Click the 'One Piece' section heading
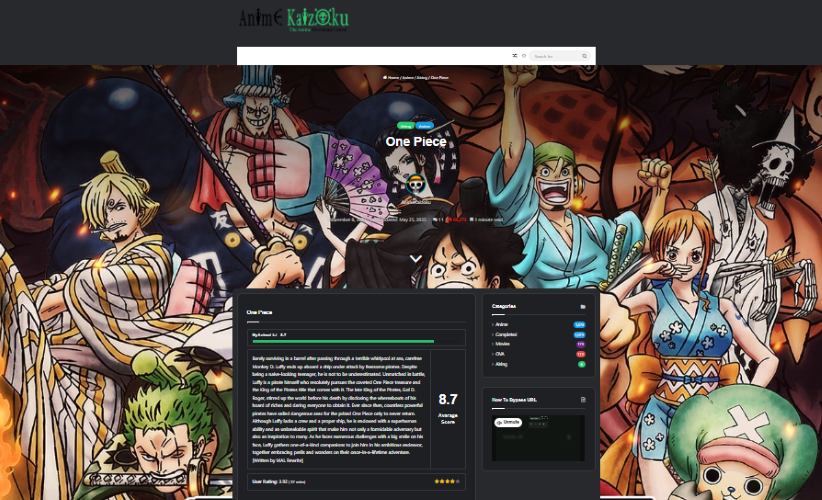Viewport: 822px width, 500px height. click(259, 312)
